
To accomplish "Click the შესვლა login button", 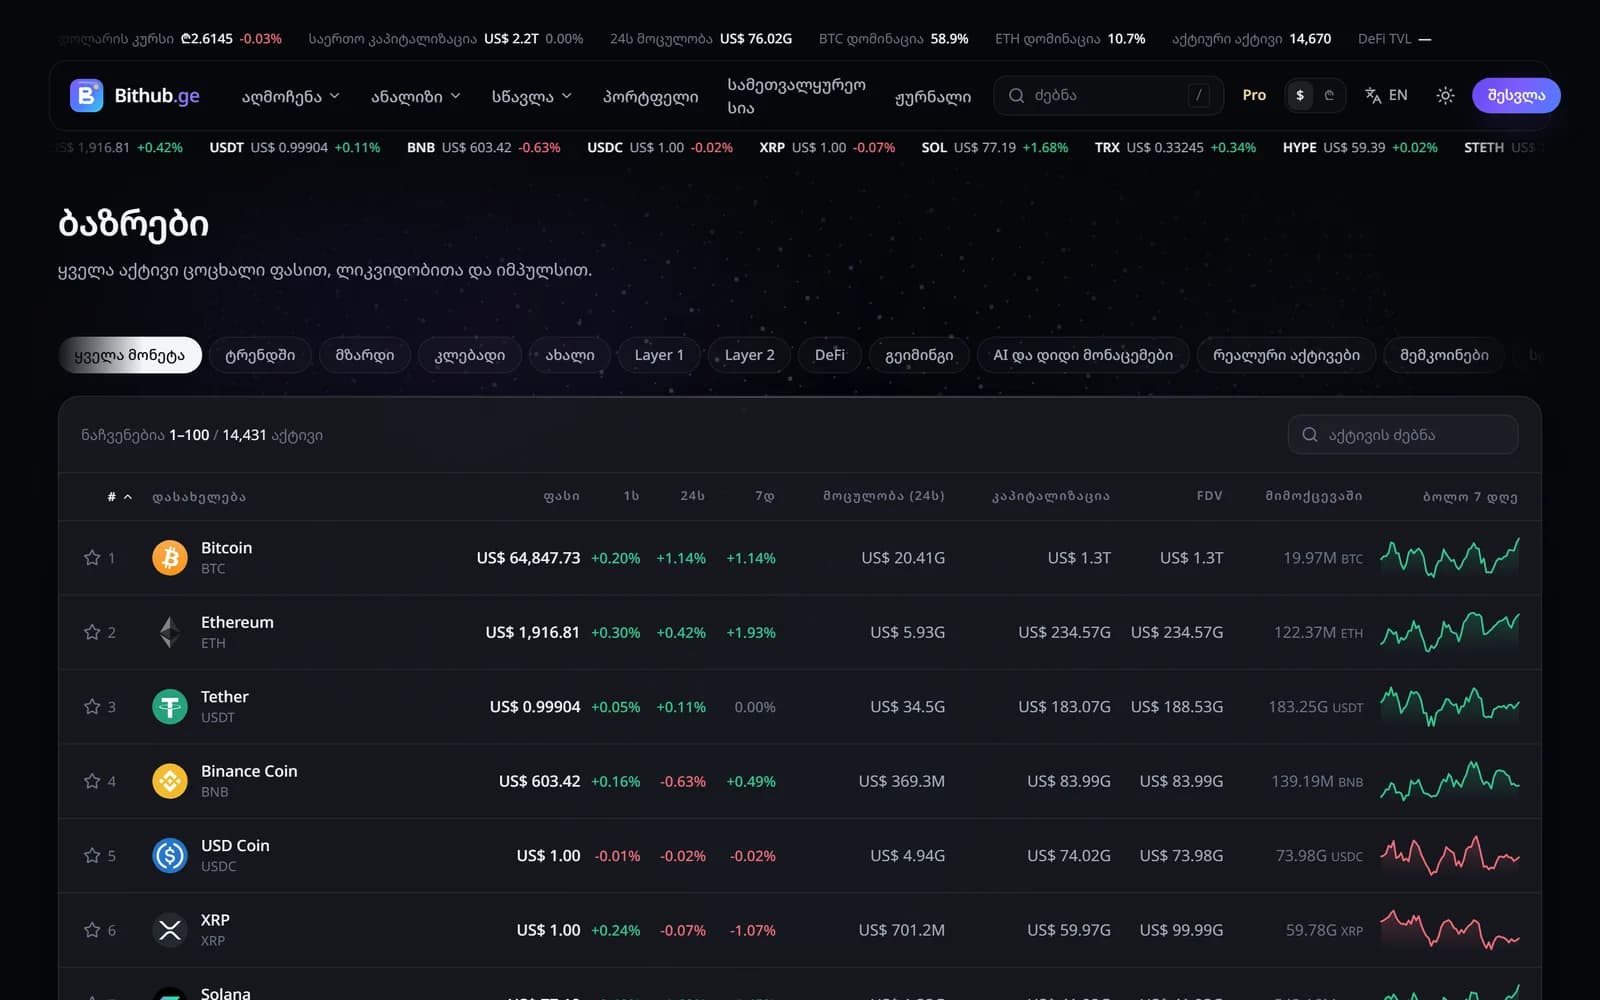I will [1516, 95].
